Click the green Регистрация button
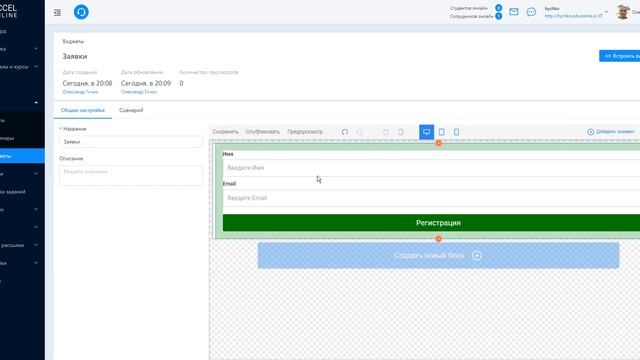The width and height of the screenshot is (640, 360). [431, 223]
